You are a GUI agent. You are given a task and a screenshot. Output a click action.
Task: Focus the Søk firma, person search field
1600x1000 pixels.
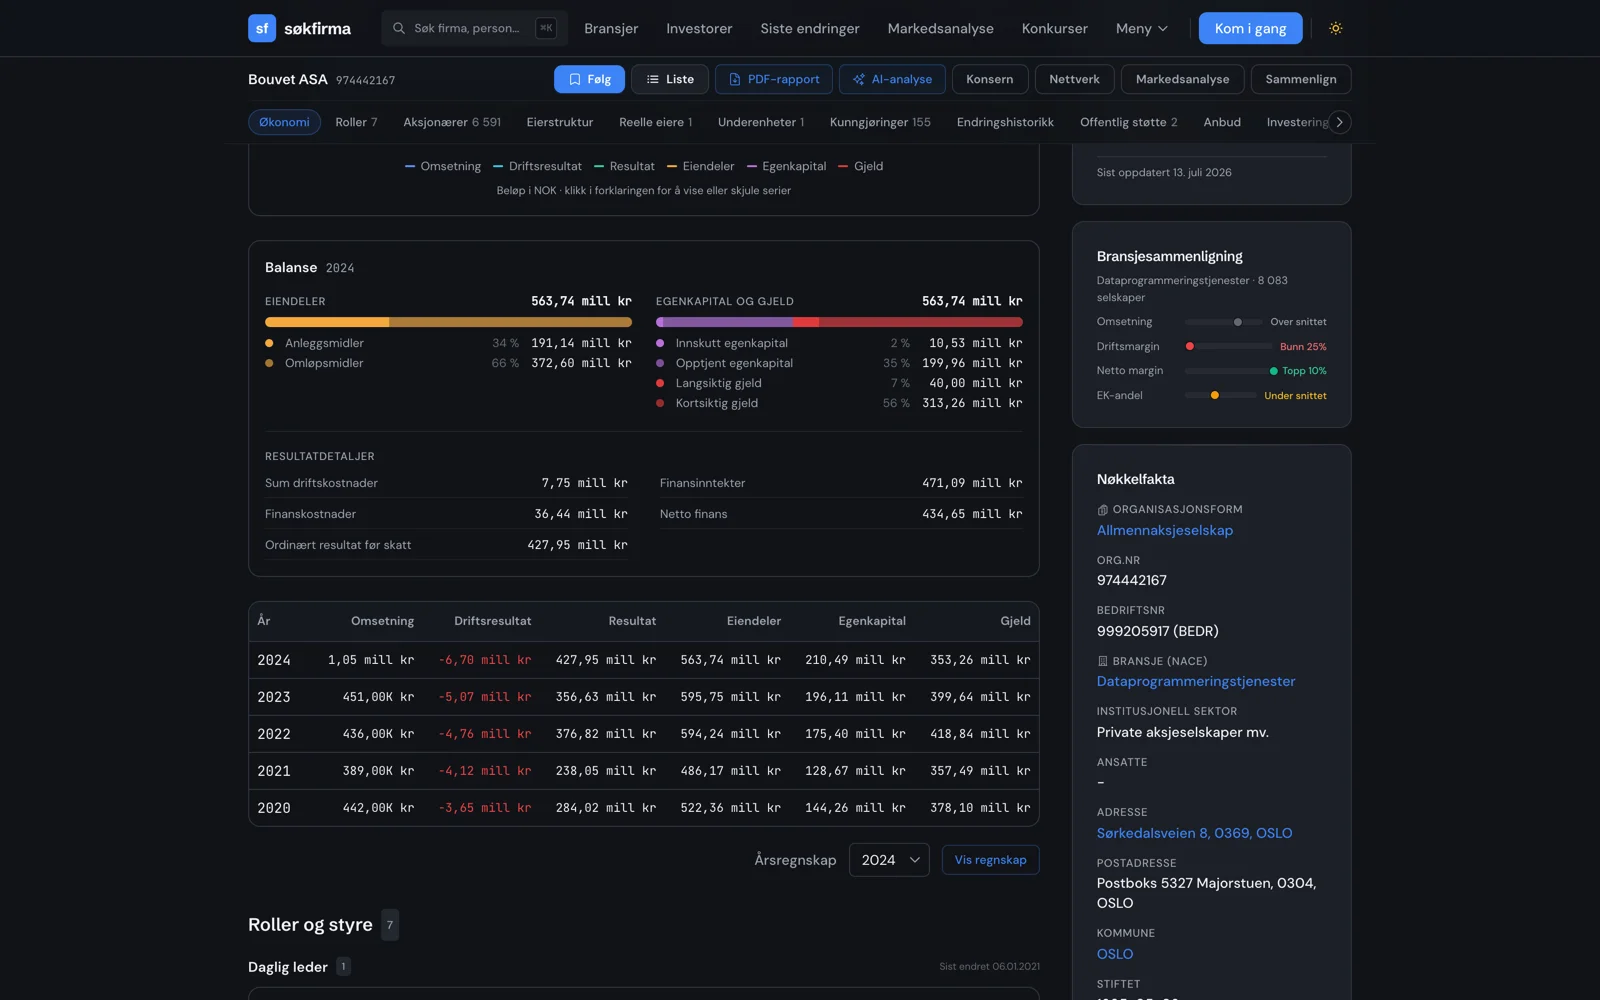pyautogui.click(x=474, y=28)
